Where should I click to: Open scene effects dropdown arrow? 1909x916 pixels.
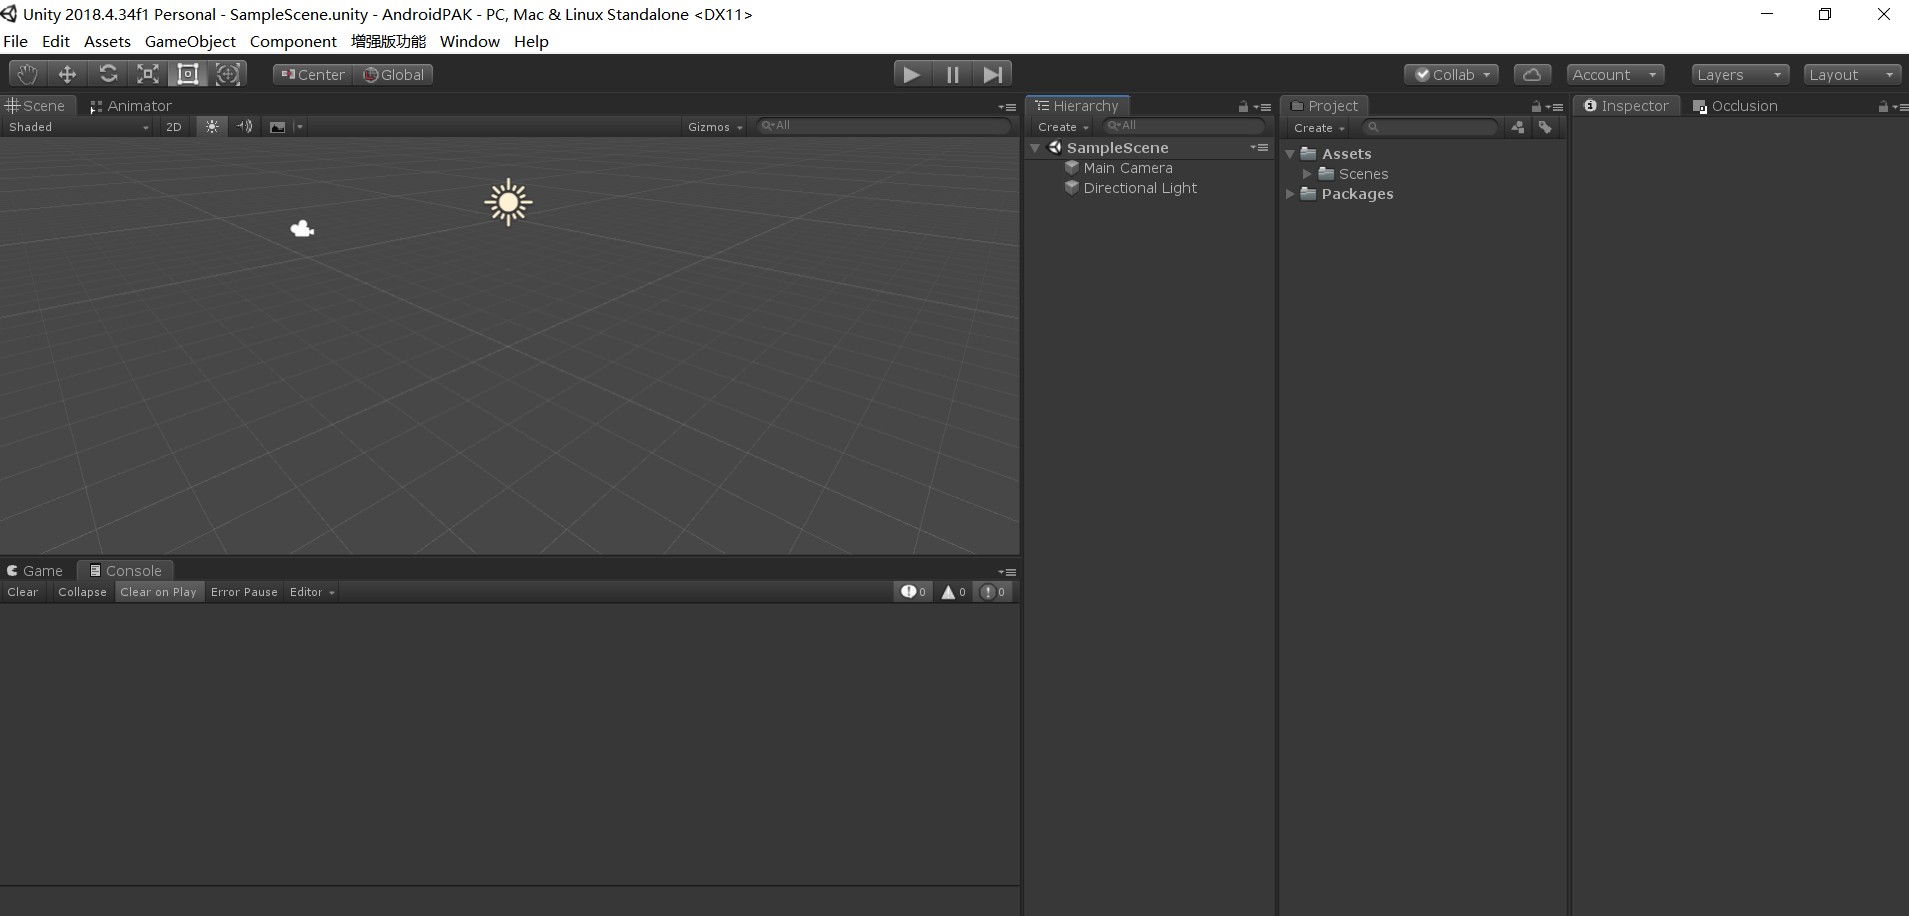point(299,127)
